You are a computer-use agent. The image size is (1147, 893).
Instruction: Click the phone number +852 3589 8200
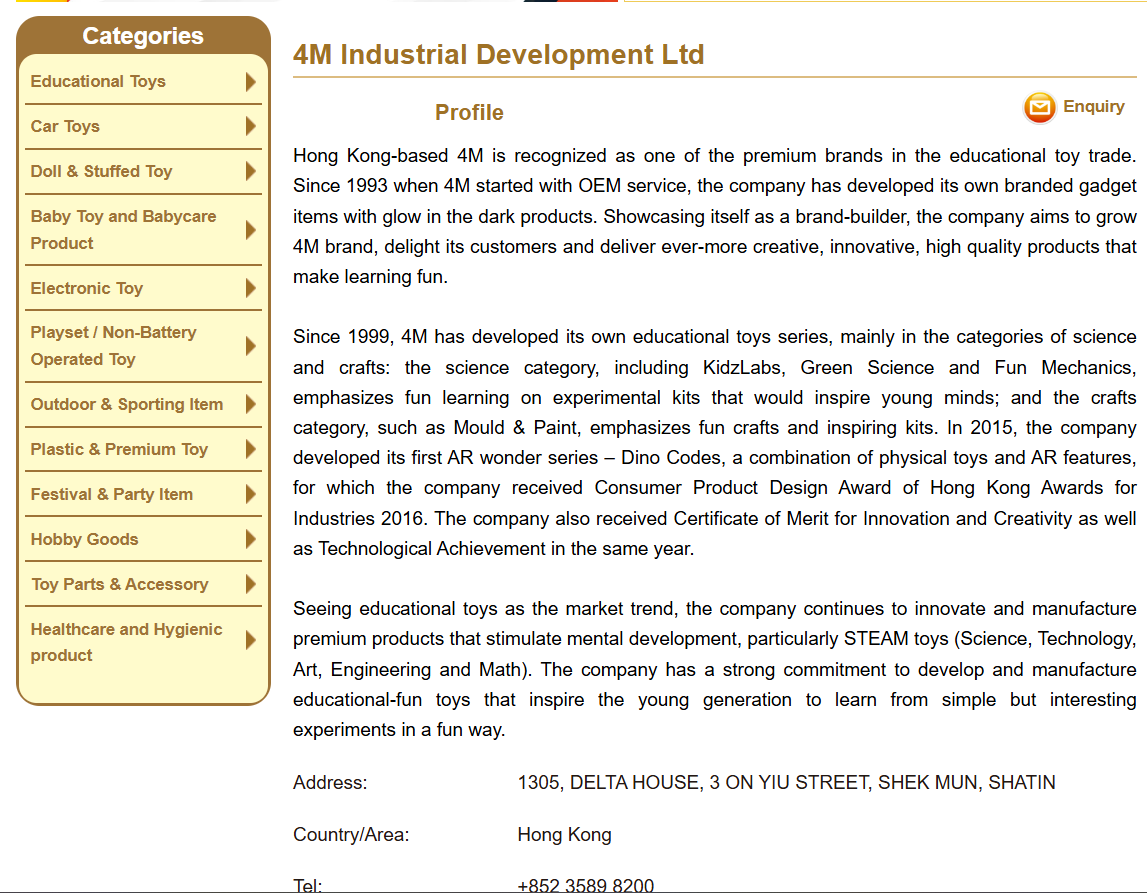pyautogui.click(x=585, y=885)
